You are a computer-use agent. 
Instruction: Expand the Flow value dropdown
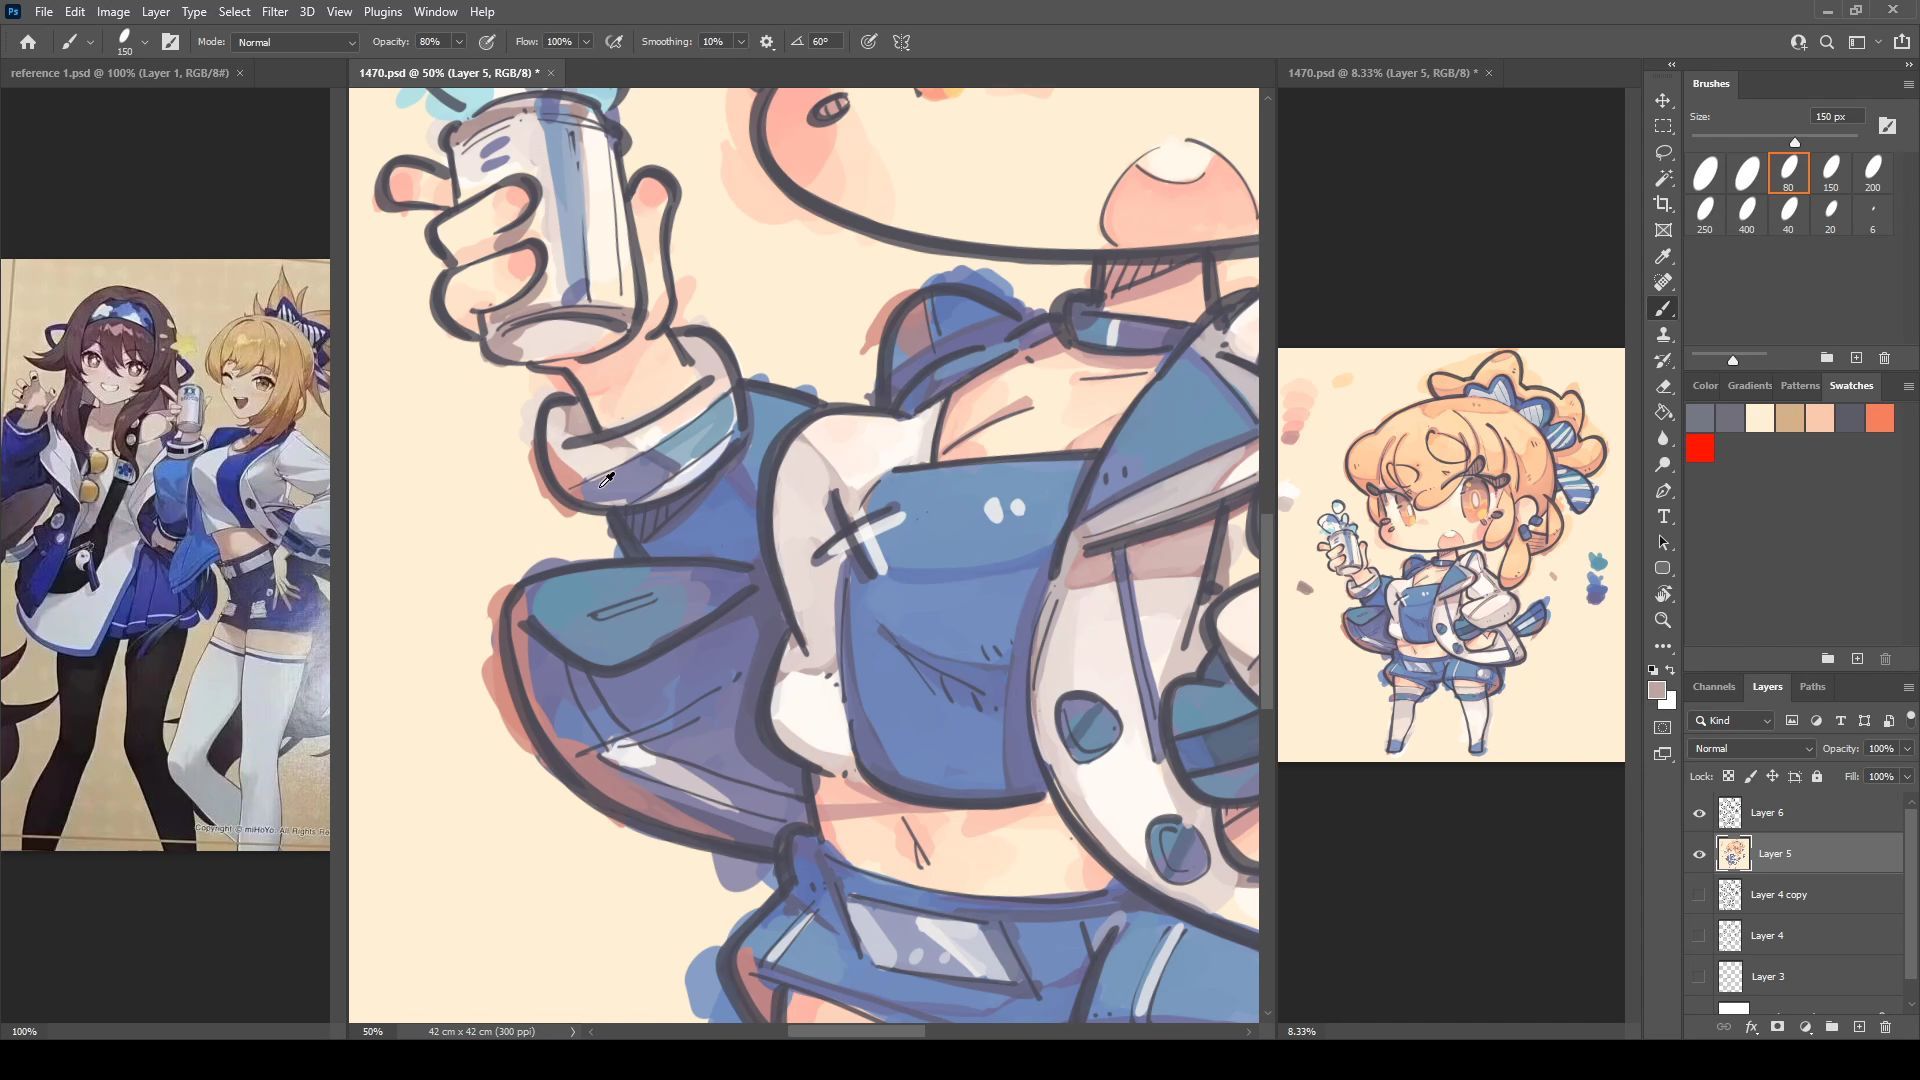pos(586,42)
